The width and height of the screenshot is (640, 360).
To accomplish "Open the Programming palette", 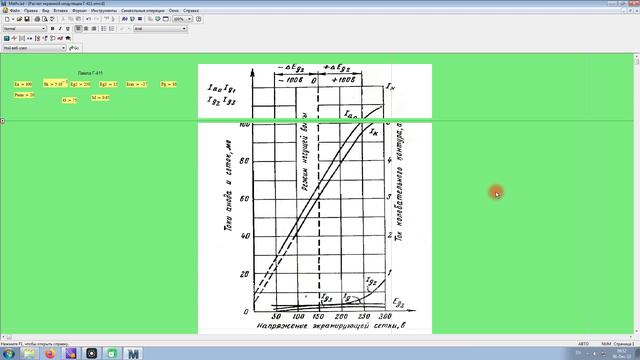I will click(x=53, y=38).
